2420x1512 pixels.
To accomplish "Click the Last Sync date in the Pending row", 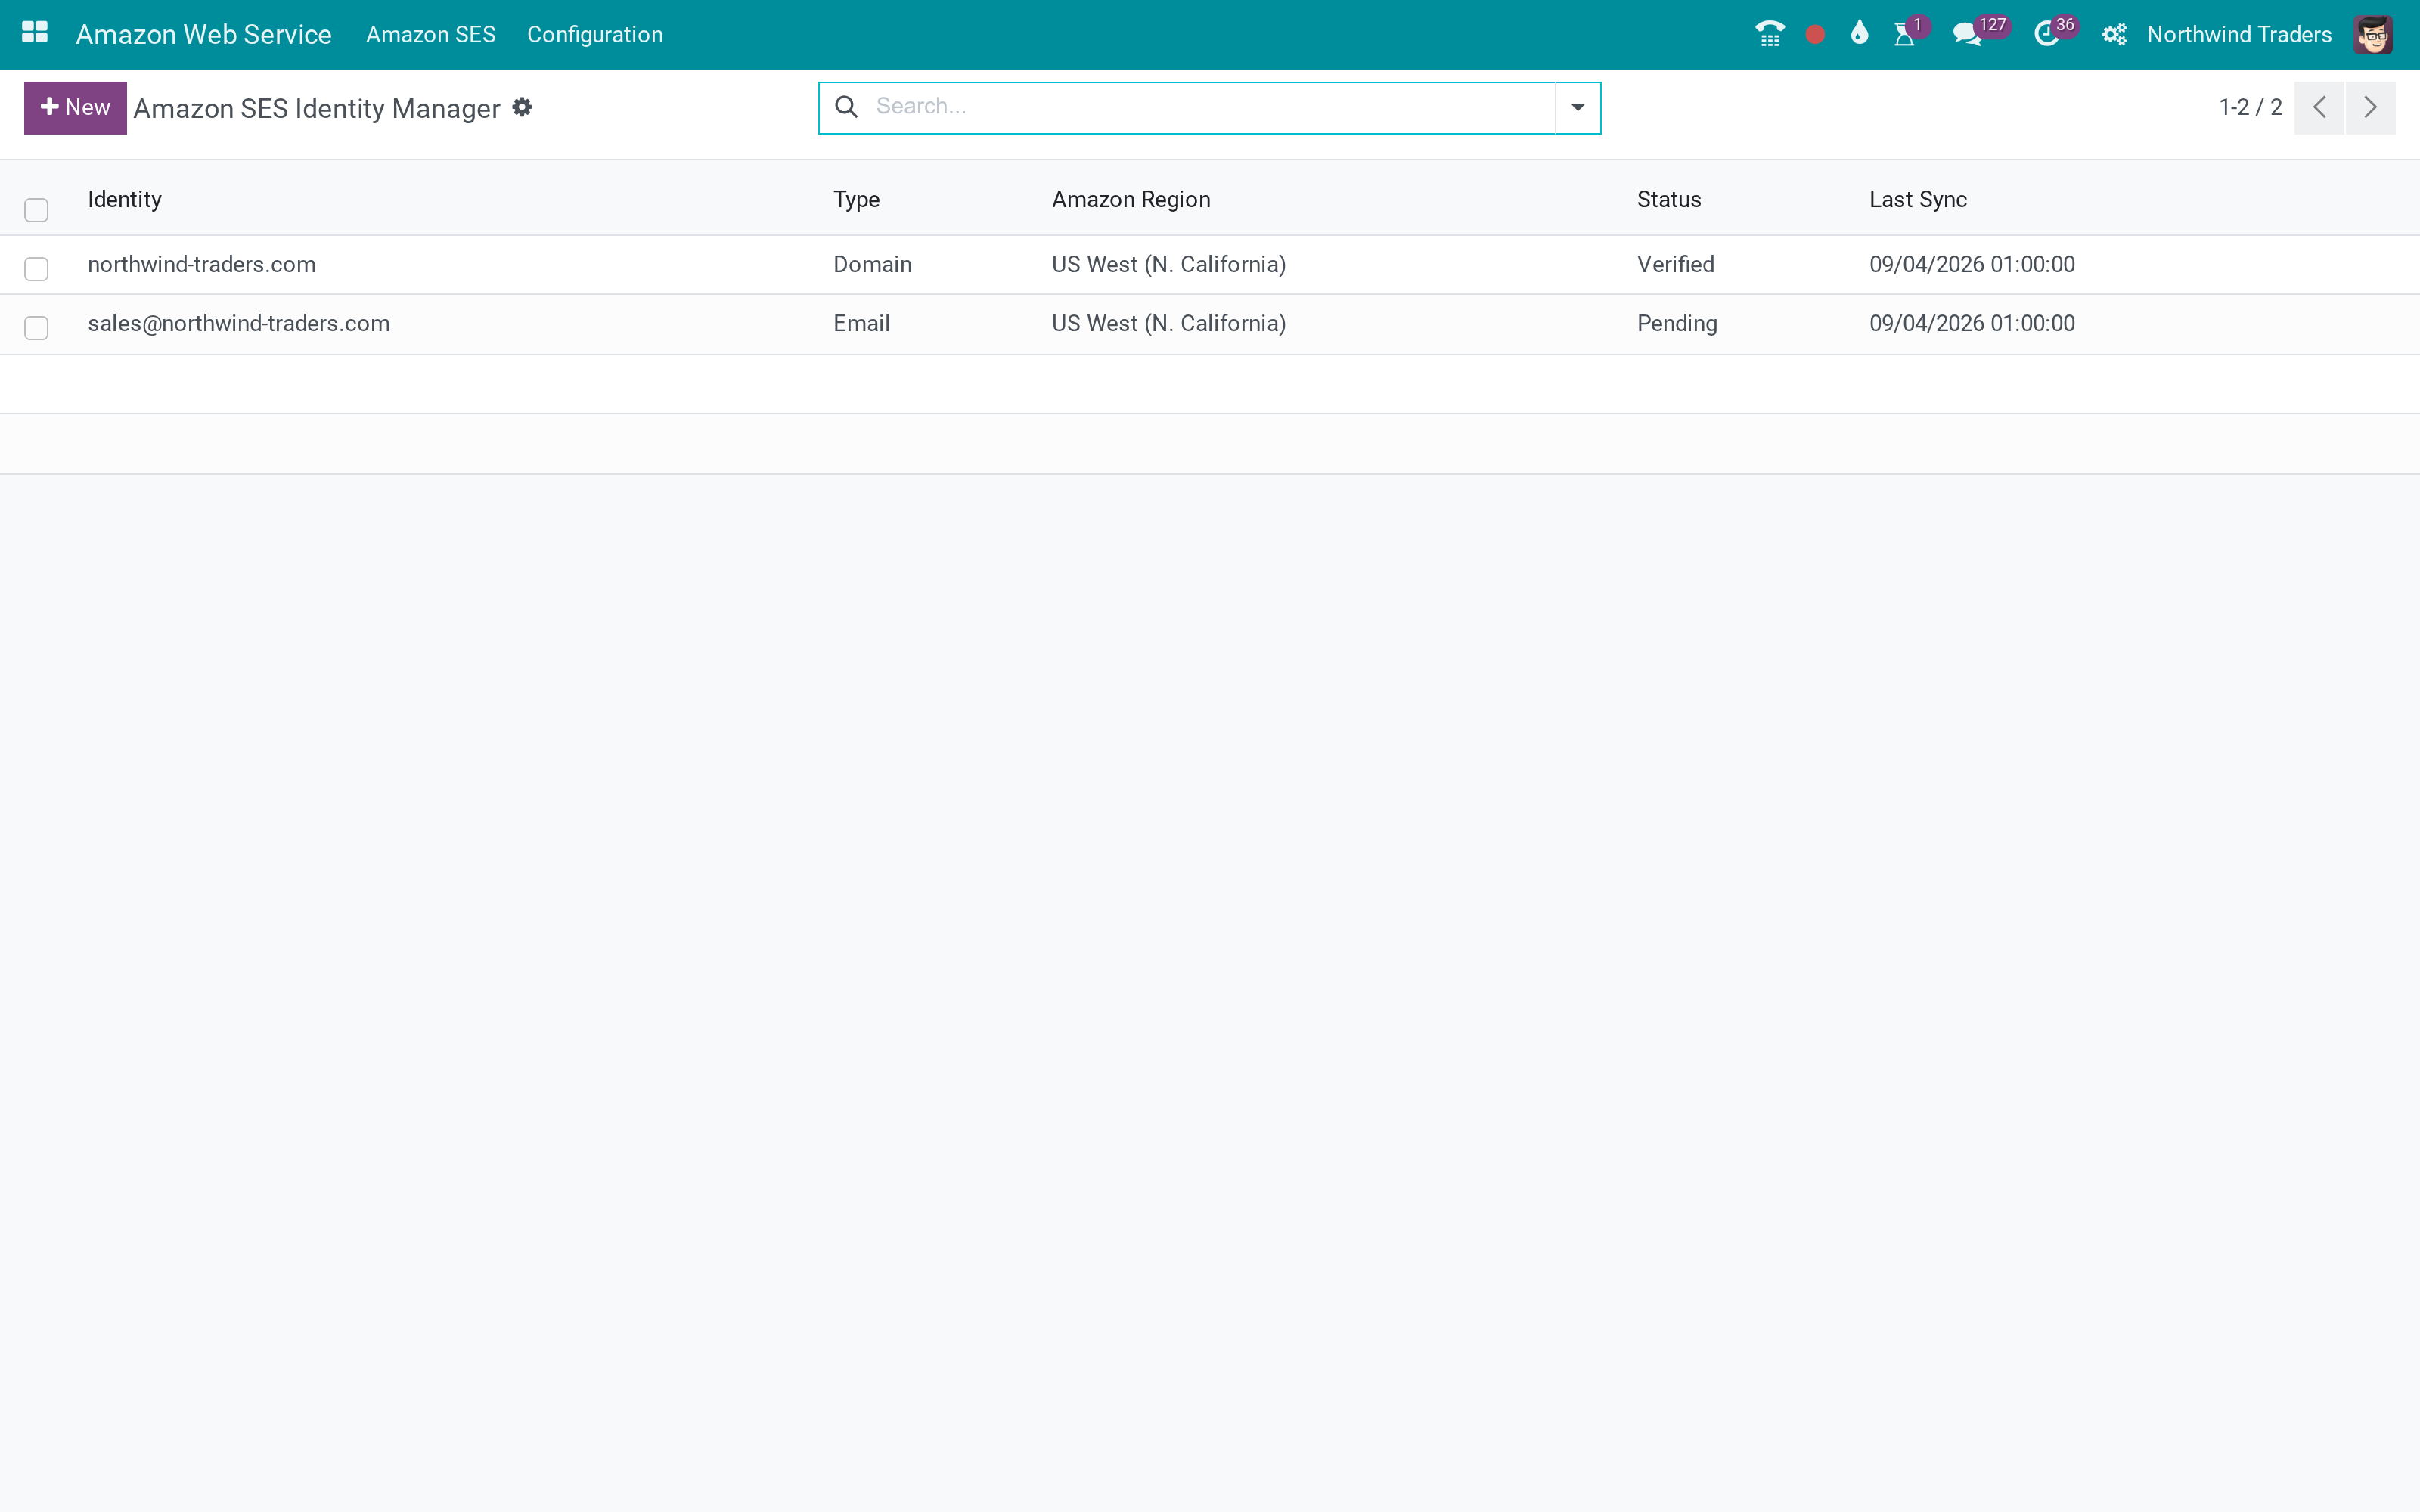I will pos(1972,323).
